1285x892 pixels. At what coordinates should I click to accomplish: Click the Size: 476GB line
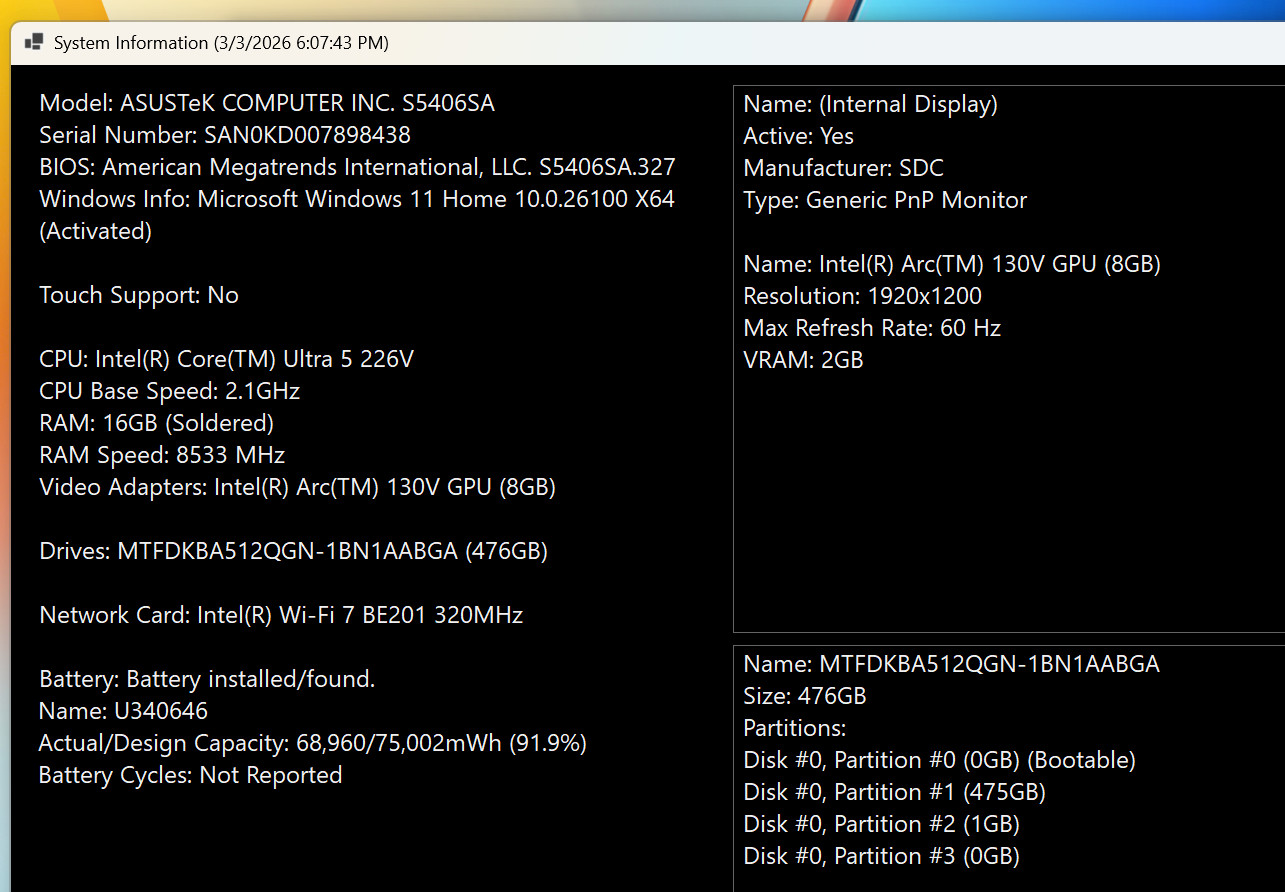click(805, 696)
